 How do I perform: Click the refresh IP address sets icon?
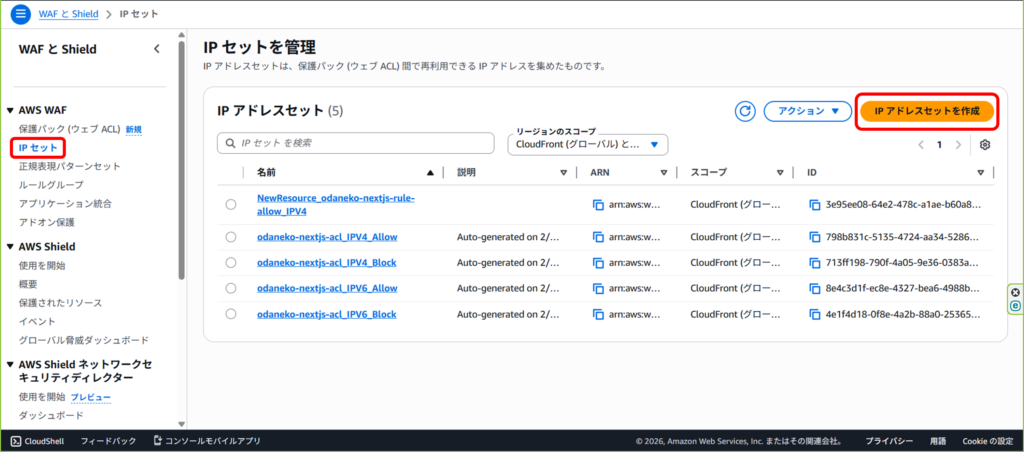(744, 111)
